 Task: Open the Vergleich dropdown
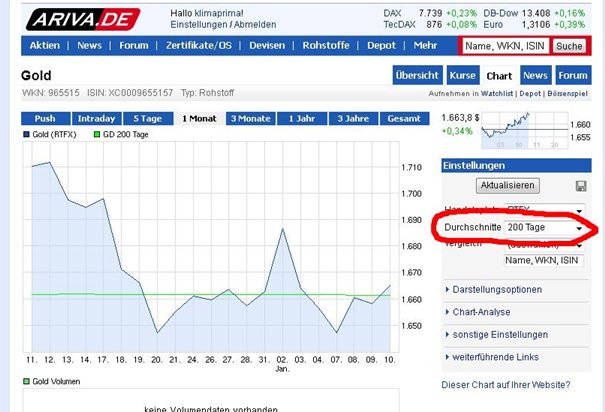coord(544,245)
